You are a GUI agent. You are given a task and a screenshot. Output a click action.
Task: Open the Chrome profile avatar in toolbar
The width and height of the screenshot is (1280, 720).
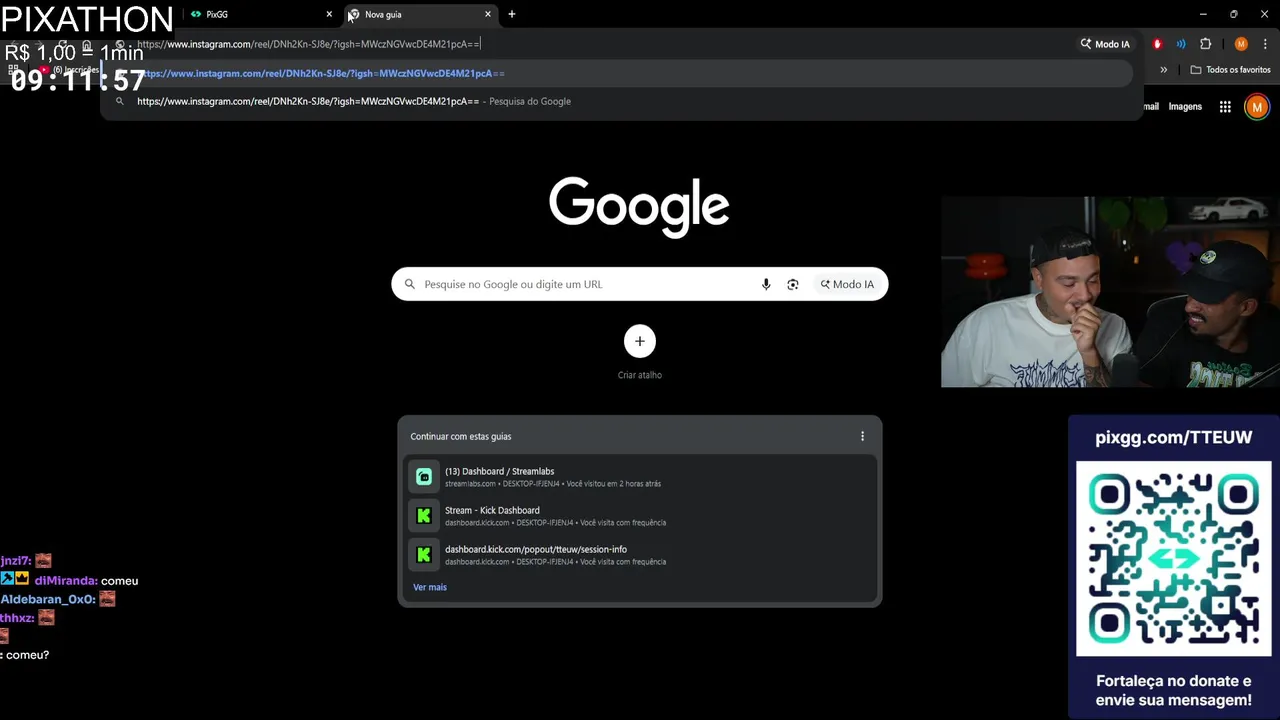click(1241, 44)
